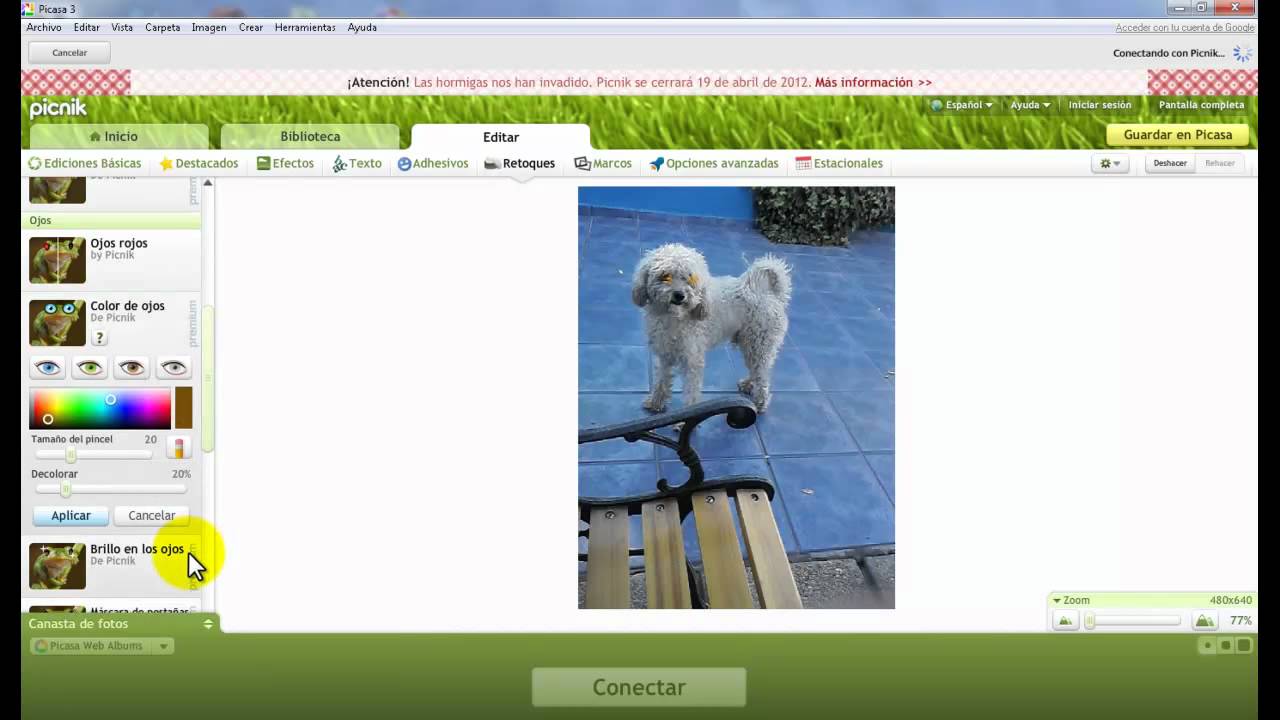Click the brown selected color swatch
Viewport: 1280px width, 720px height.
[x=183, y=409]
